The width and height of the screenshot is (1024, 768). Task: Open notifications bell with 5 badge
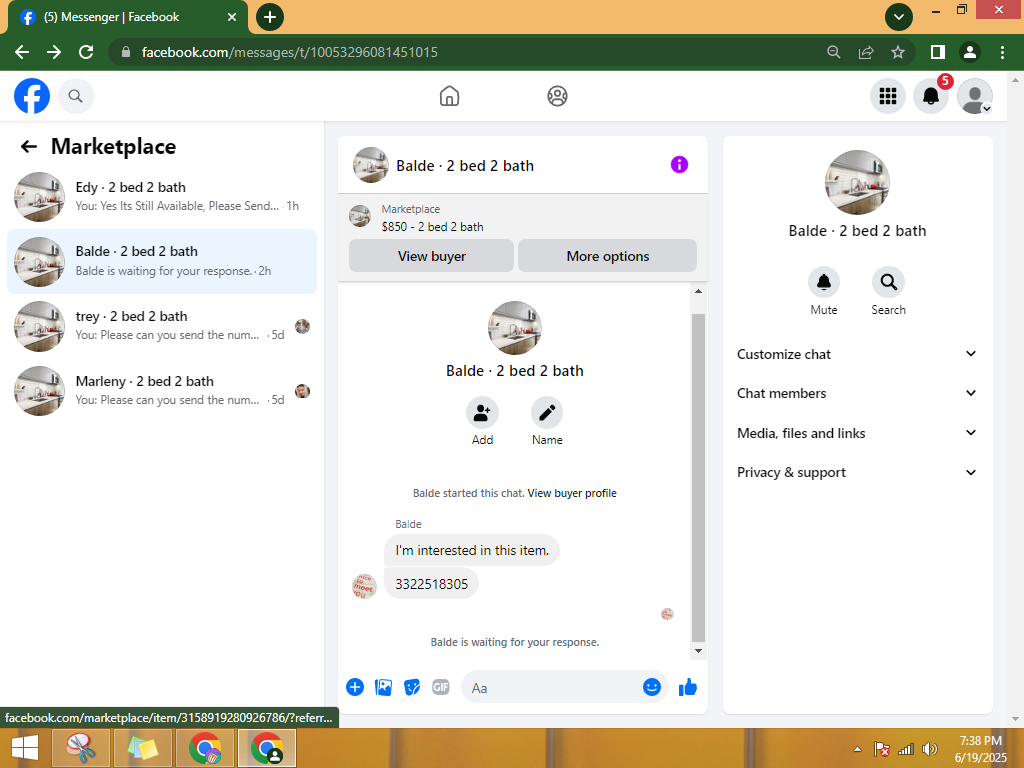click(x=931, y=96)
